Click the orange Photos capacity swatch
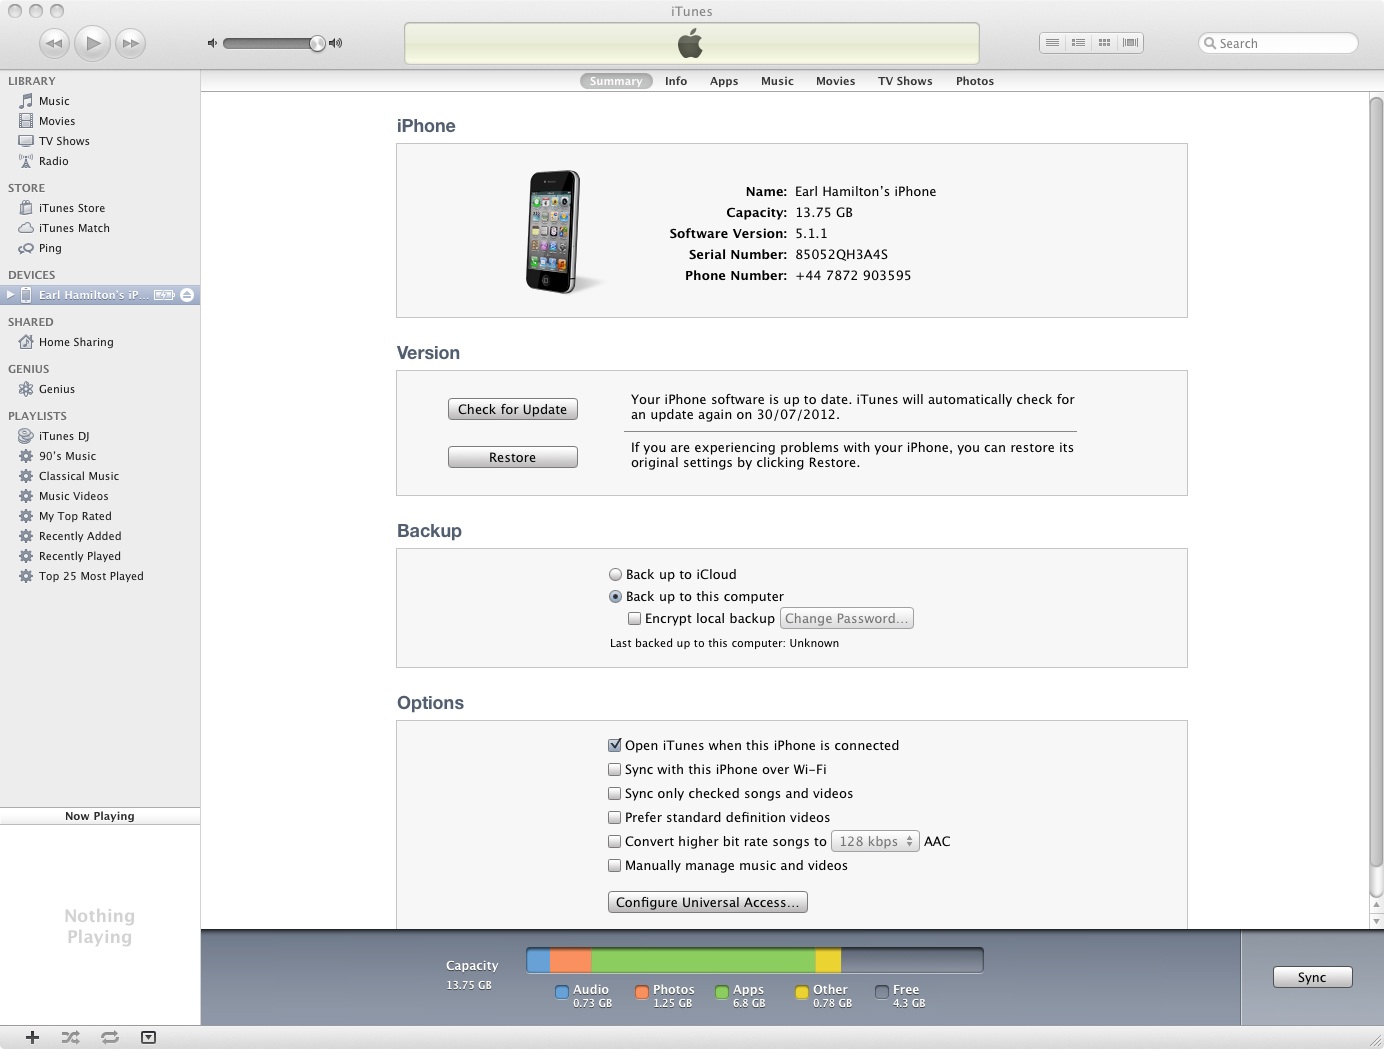The height and width of the screenshot is (1049, 1384). [x=642, y=992]
